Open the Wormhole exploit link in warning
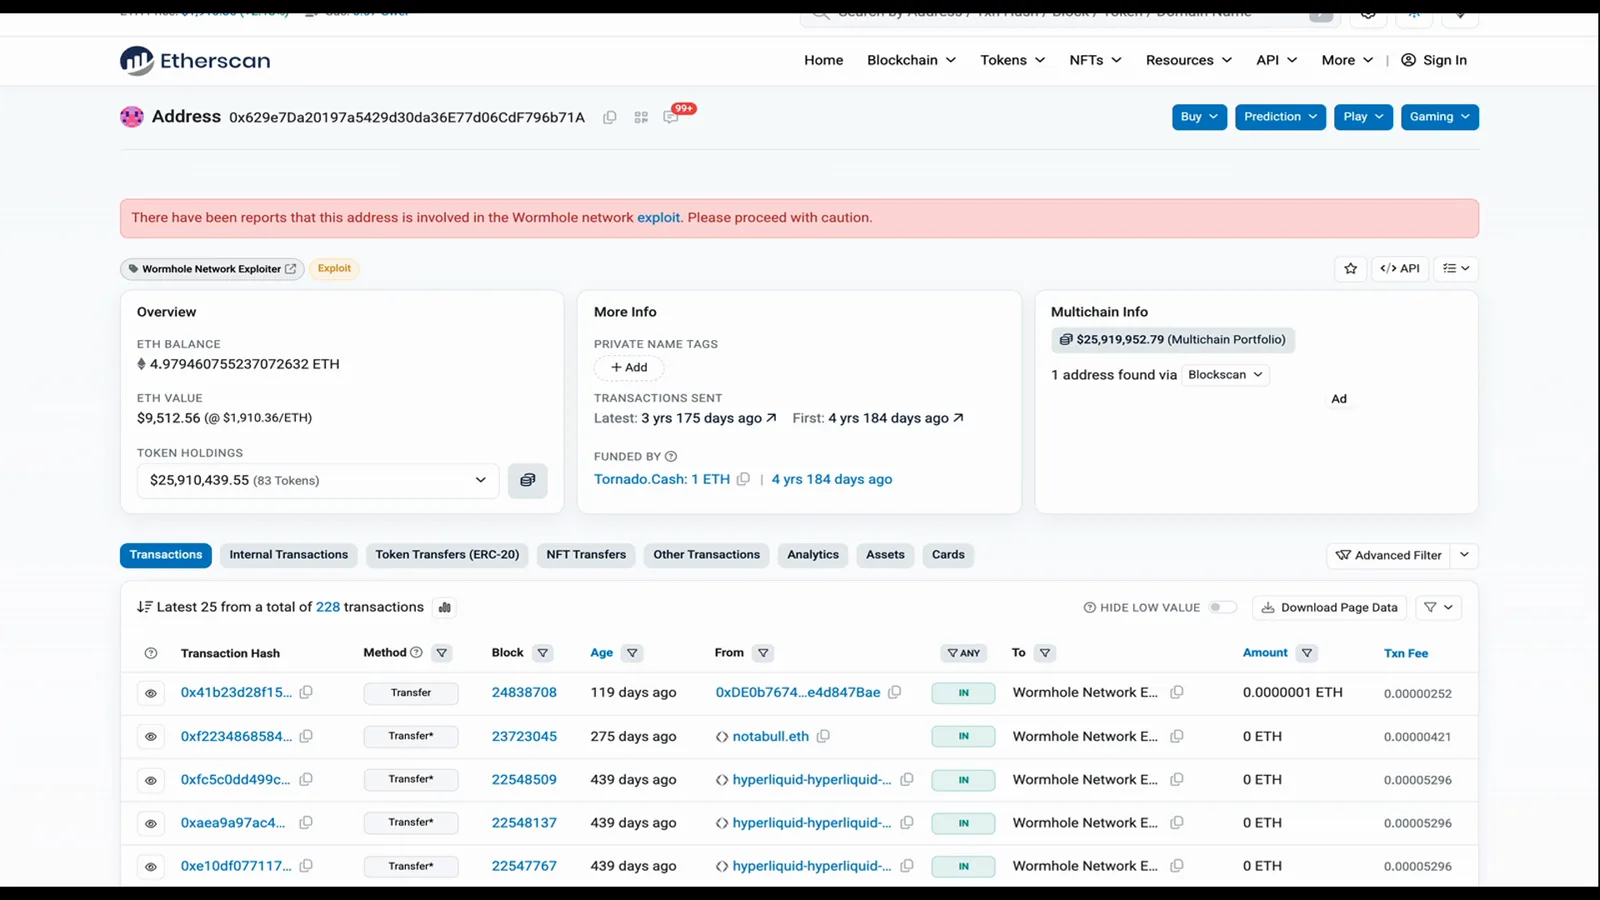The width and height of the screenshot is (1600, 900). point(658,217)
